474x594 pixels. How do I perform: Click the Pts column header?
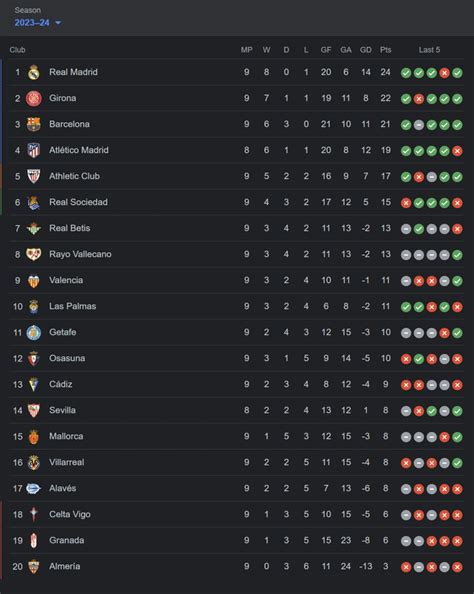(x=385, y=50)
